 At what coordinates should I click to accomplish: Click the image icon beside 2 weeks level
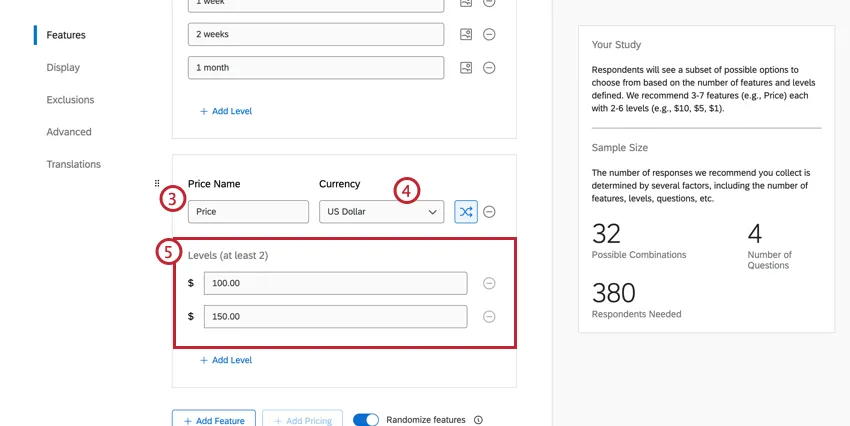[466, 34]
